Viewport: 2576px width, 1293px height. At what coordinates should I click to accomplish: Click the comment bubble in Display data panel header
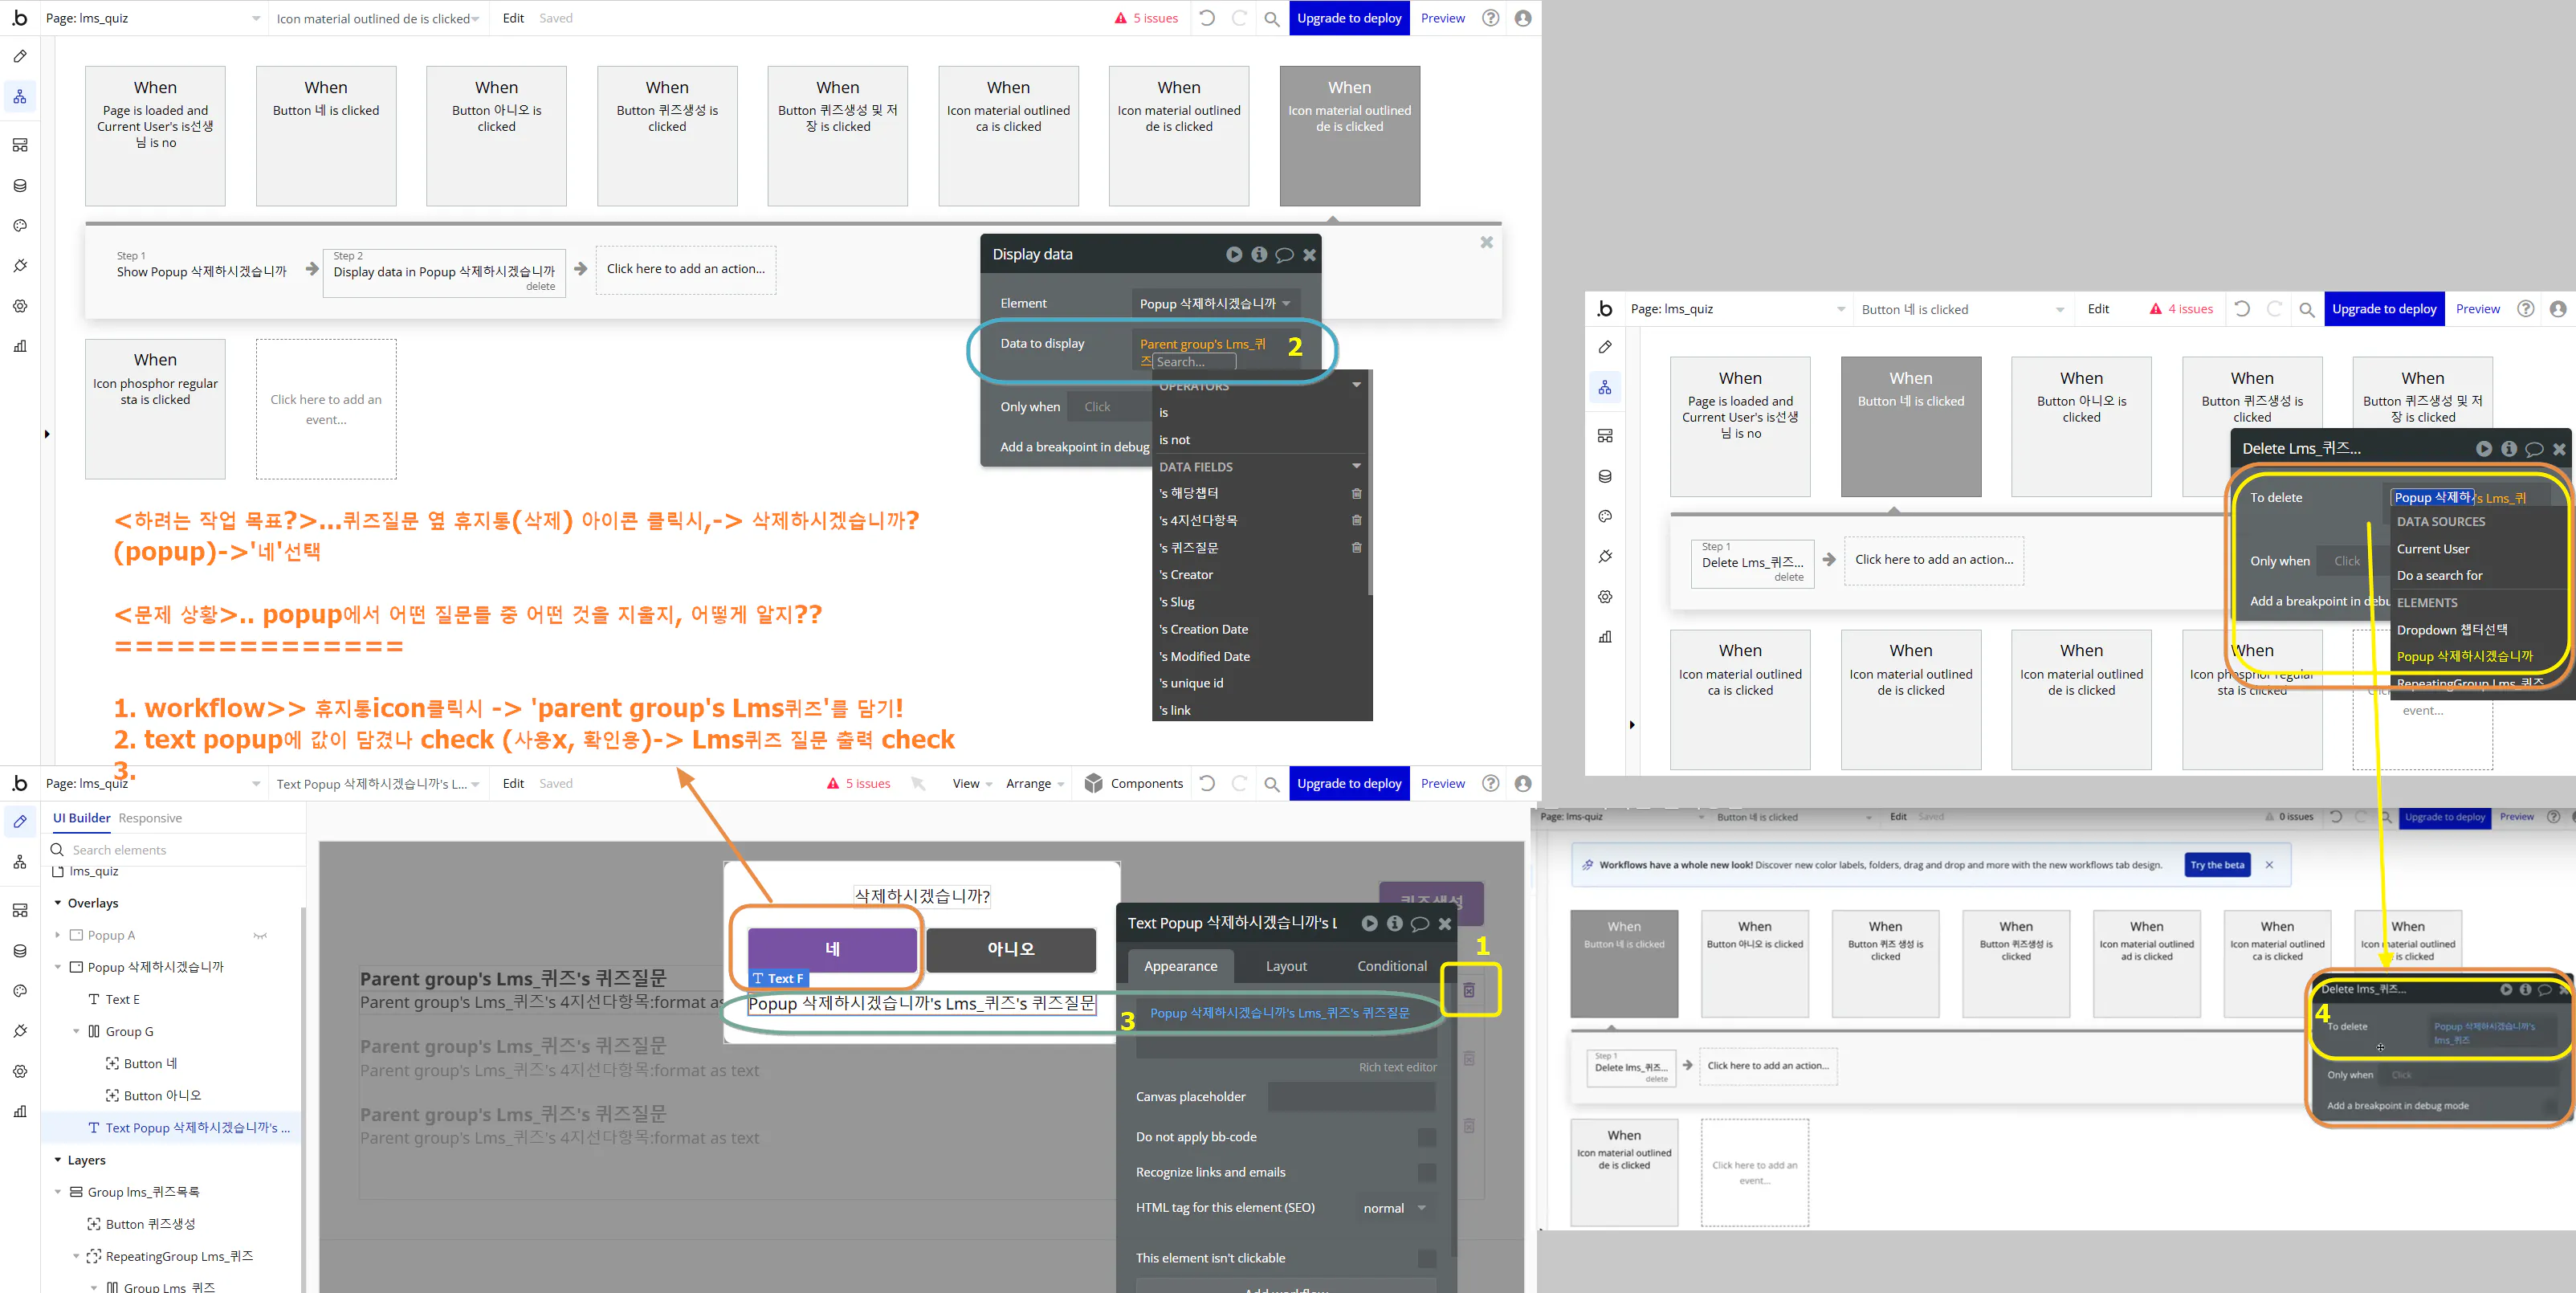pyautogui.click(x=1284, y=255)
